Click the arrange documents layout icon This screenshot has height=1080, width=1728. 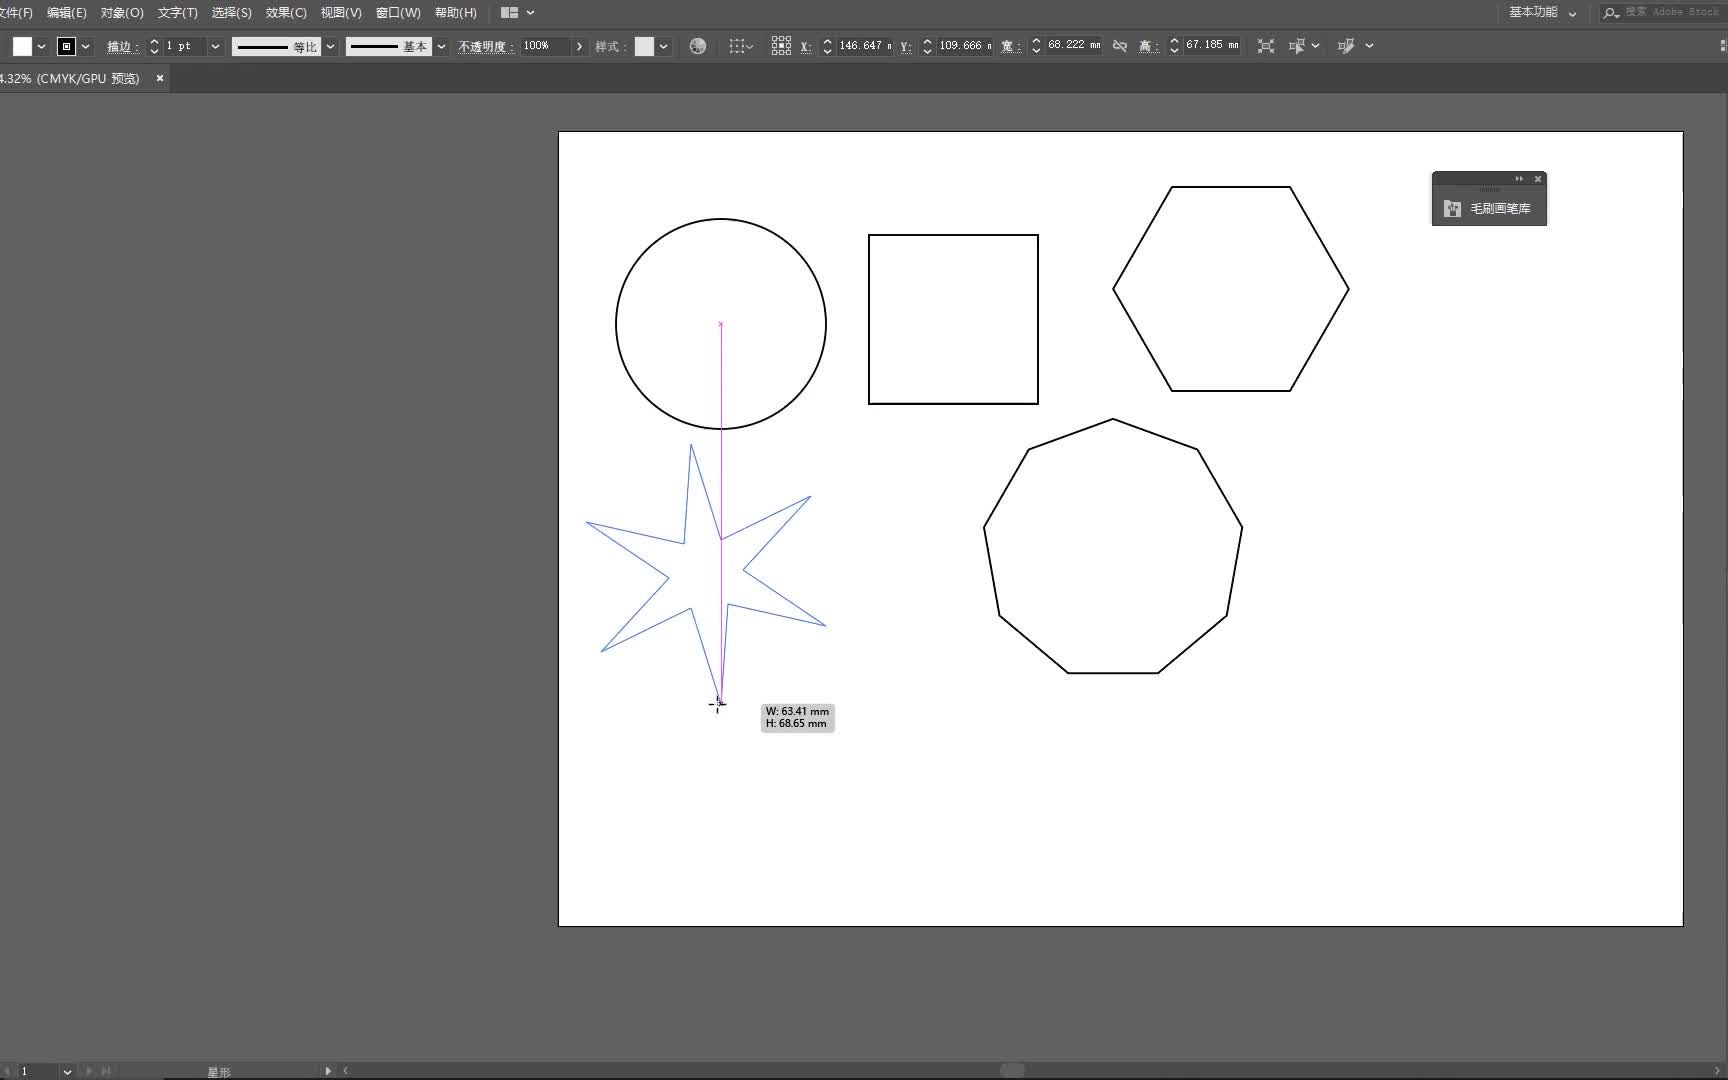tap(509, 13)
